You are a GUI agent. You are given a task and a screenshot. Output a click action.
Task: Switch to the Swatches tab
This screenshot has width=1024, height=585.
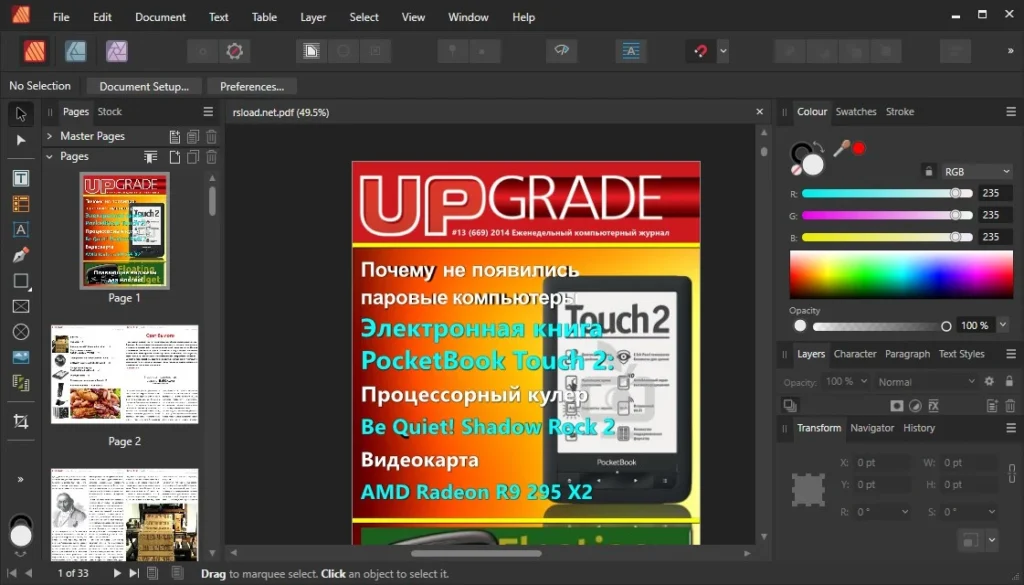click(x=855, y=112)
